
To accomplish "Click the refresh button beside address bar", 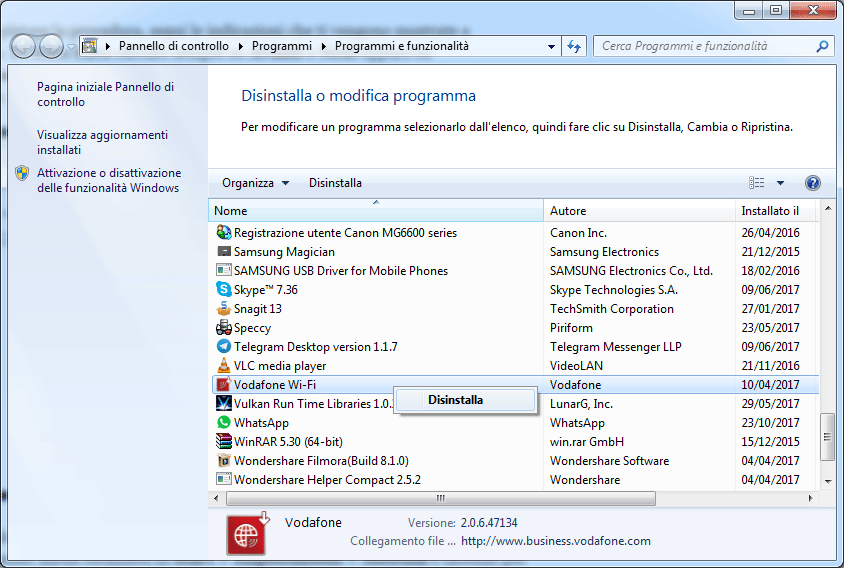I will tap(574, 46).
